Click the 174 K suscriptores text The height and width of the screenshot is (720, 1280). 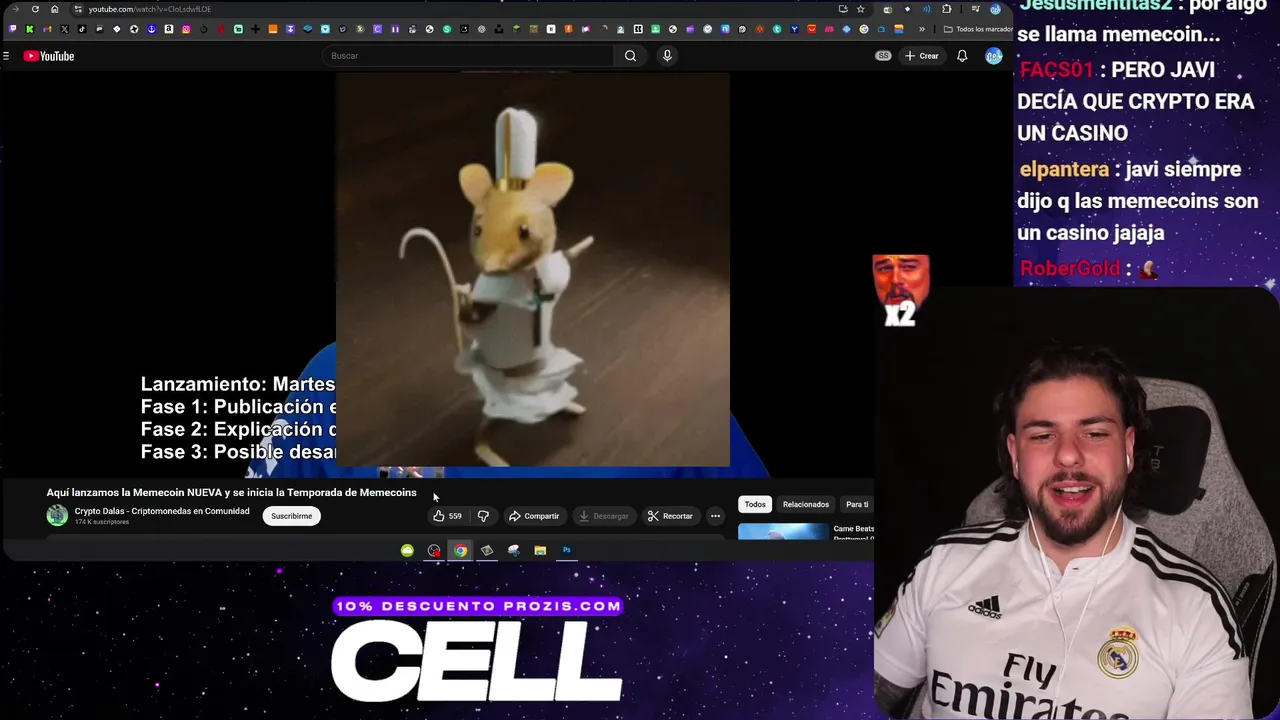pyautogui.click(x=101, y=522)
